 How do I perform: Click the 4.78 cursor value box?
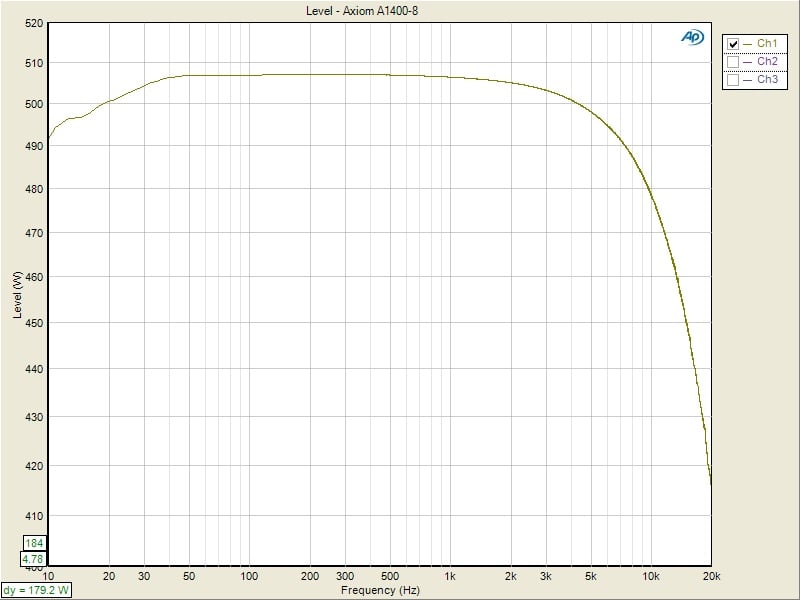(33, 559)
